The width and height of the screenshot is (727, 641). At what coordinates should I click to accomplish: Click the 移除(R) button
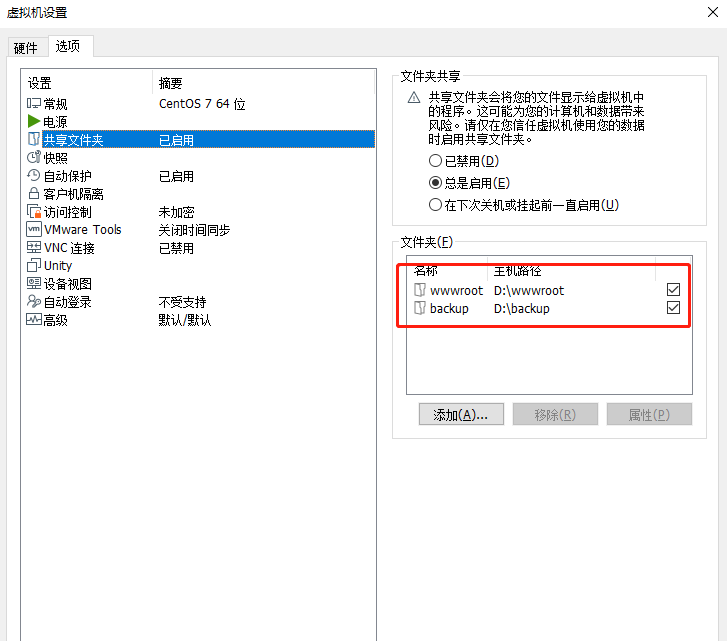555,414
